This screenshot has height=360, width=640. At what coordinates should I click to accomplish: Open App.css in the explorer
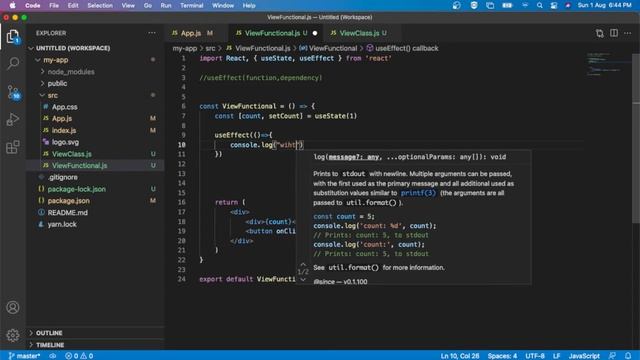64,107
